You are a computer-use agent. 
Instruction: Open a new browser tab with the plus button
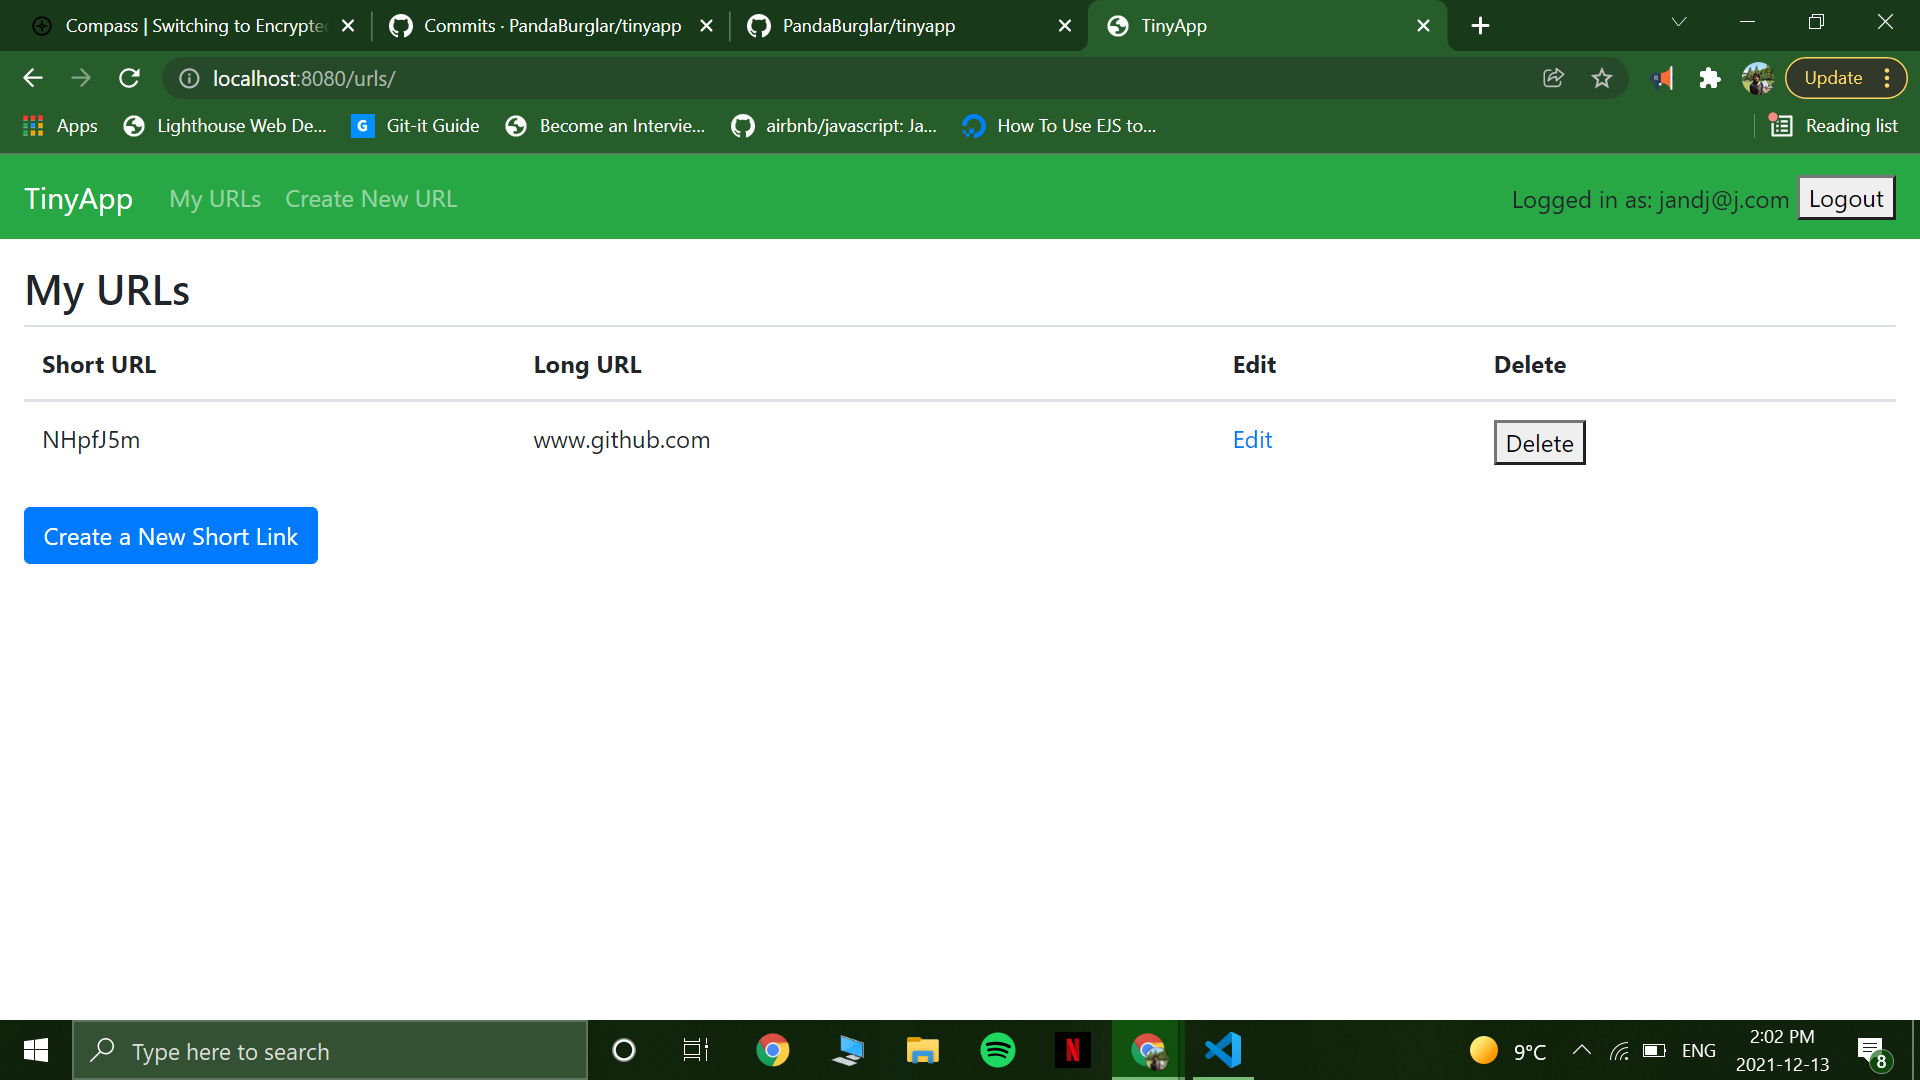(x=1480, y=25)
